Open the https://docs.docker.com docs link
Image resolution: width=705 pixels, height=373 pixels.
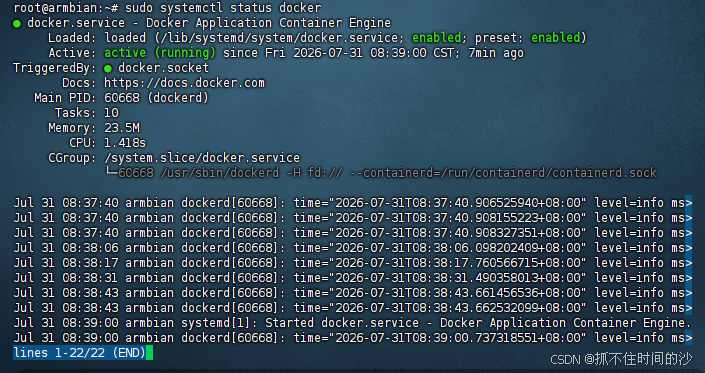[184, 83]
